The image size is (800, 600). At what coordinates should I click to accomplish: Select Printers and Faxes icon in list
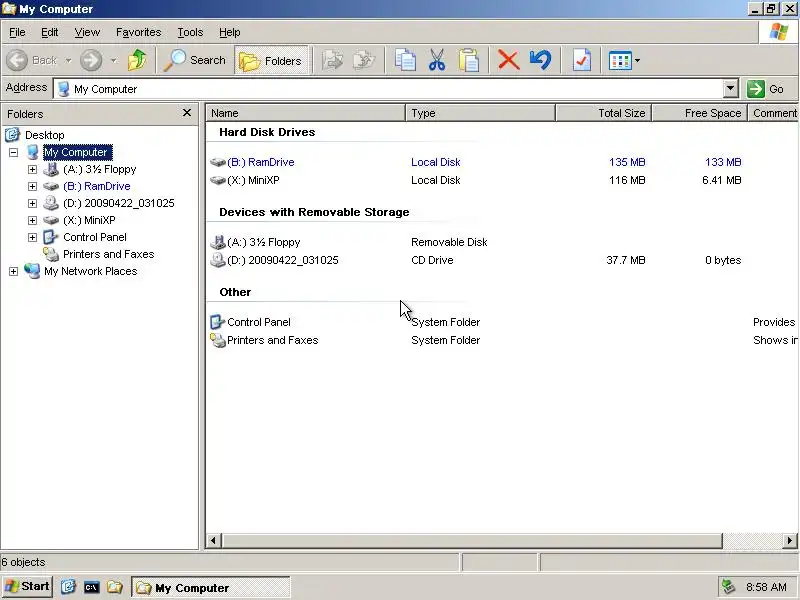tap(218, 340)
